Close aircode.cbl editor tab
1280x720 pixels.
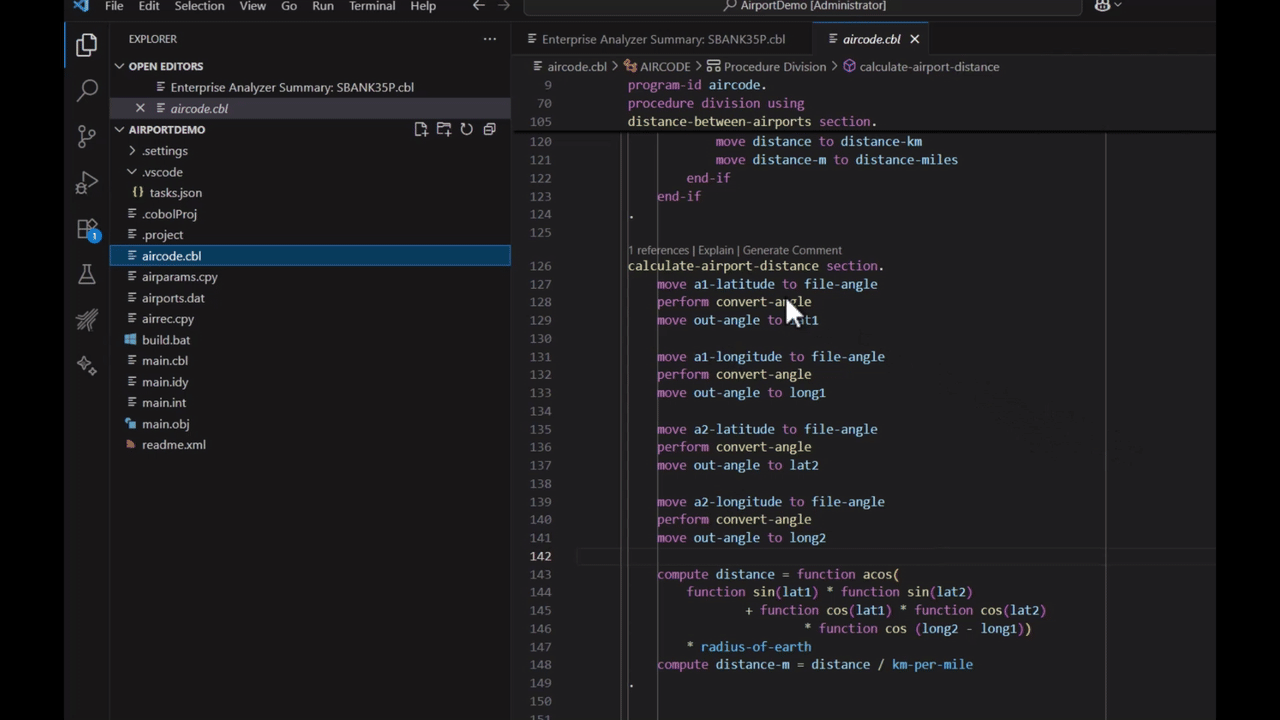click(x=914, y=39)
